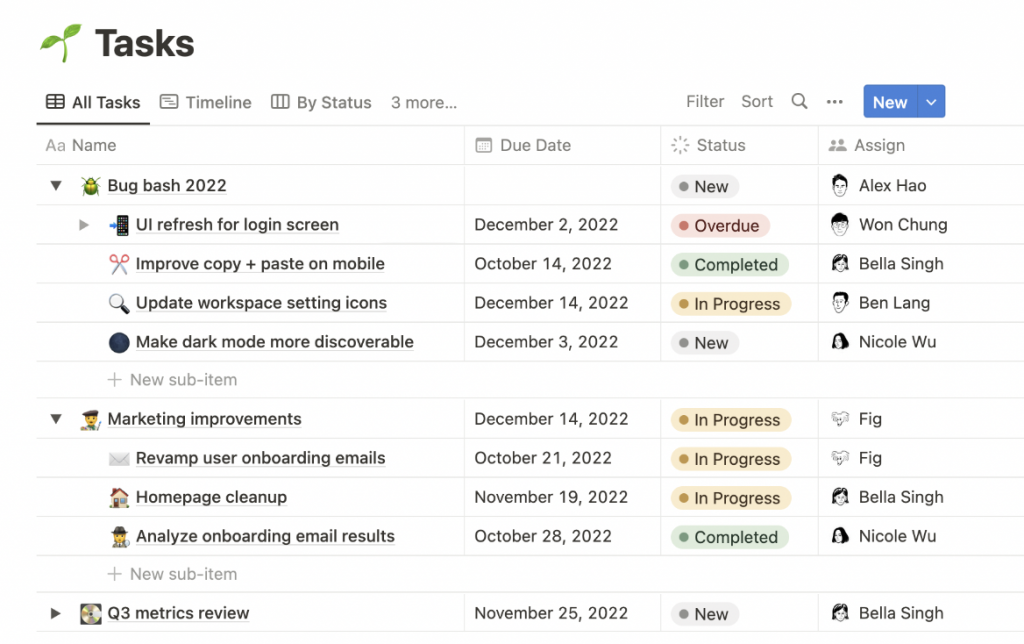Collapse the Bug bash 2022 group
The height and width of the screenshot is (644, 1024).
[x=56, y=186]
